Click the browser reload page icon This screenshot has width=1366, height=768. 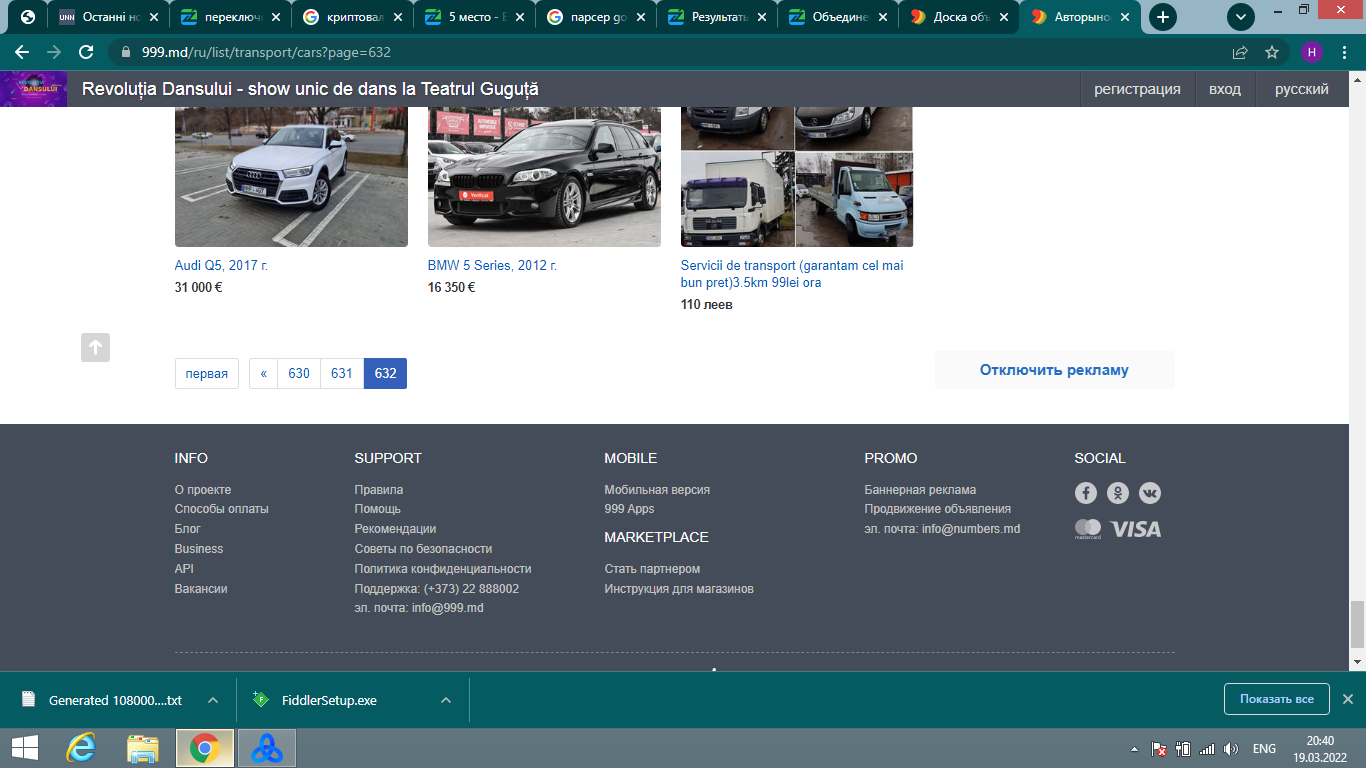(x=86, y=52)
